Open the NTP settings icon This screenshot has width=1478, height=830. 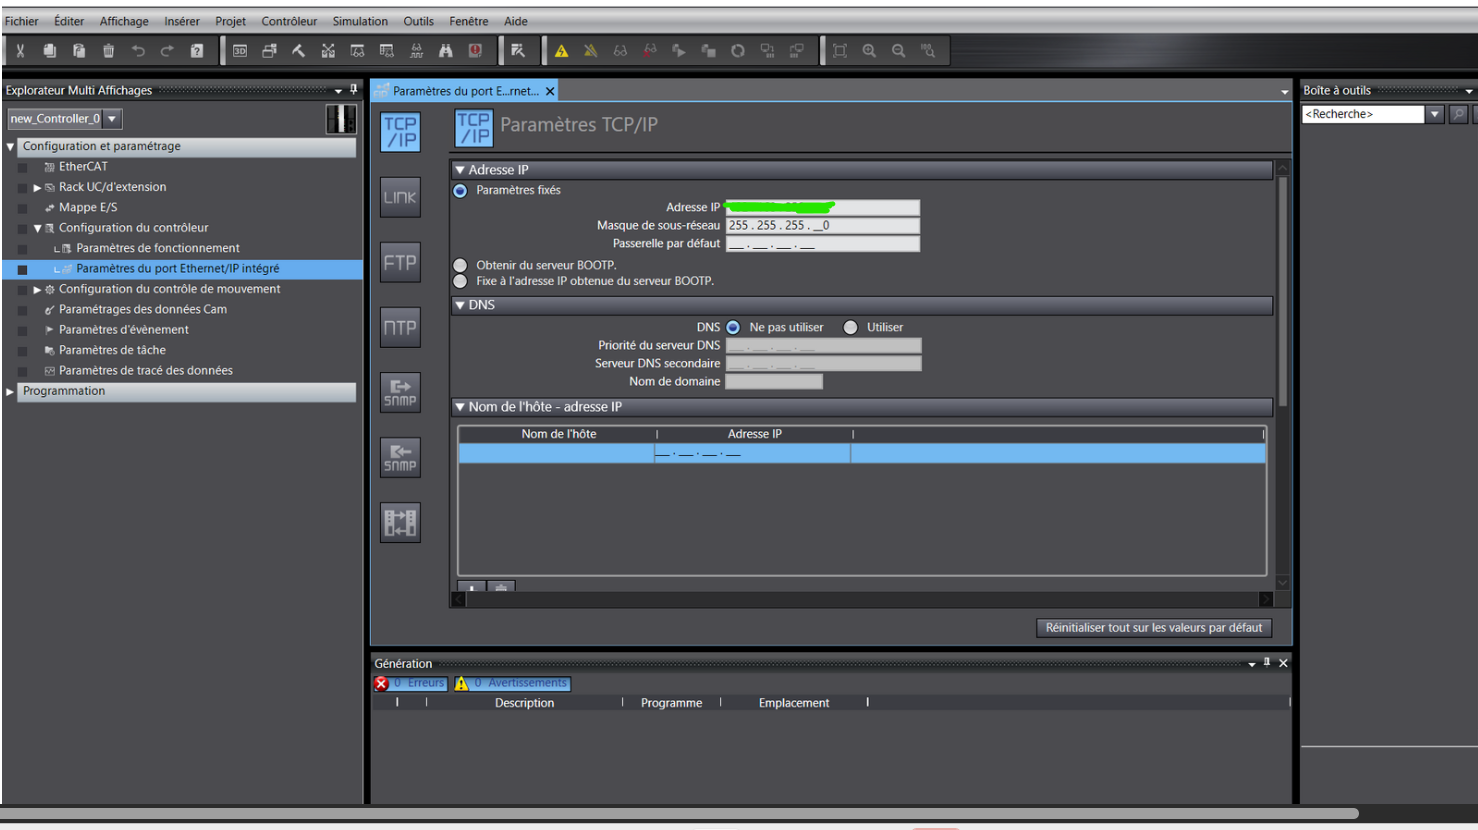point(400,327)
